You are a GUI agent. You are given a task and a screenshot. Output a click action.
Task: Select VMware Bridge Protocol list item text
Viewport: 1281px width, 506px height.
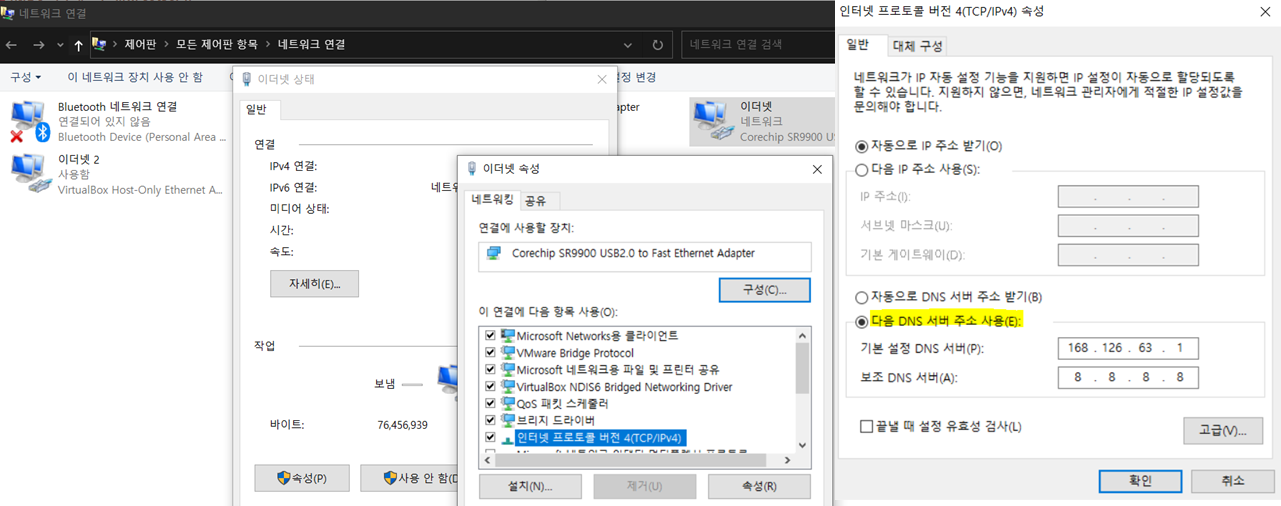[575, 353]
